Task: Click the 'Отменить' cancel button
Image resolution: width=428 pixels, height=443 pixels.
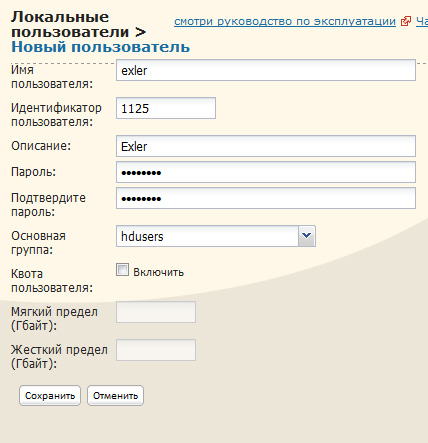Action: point(115,396)
